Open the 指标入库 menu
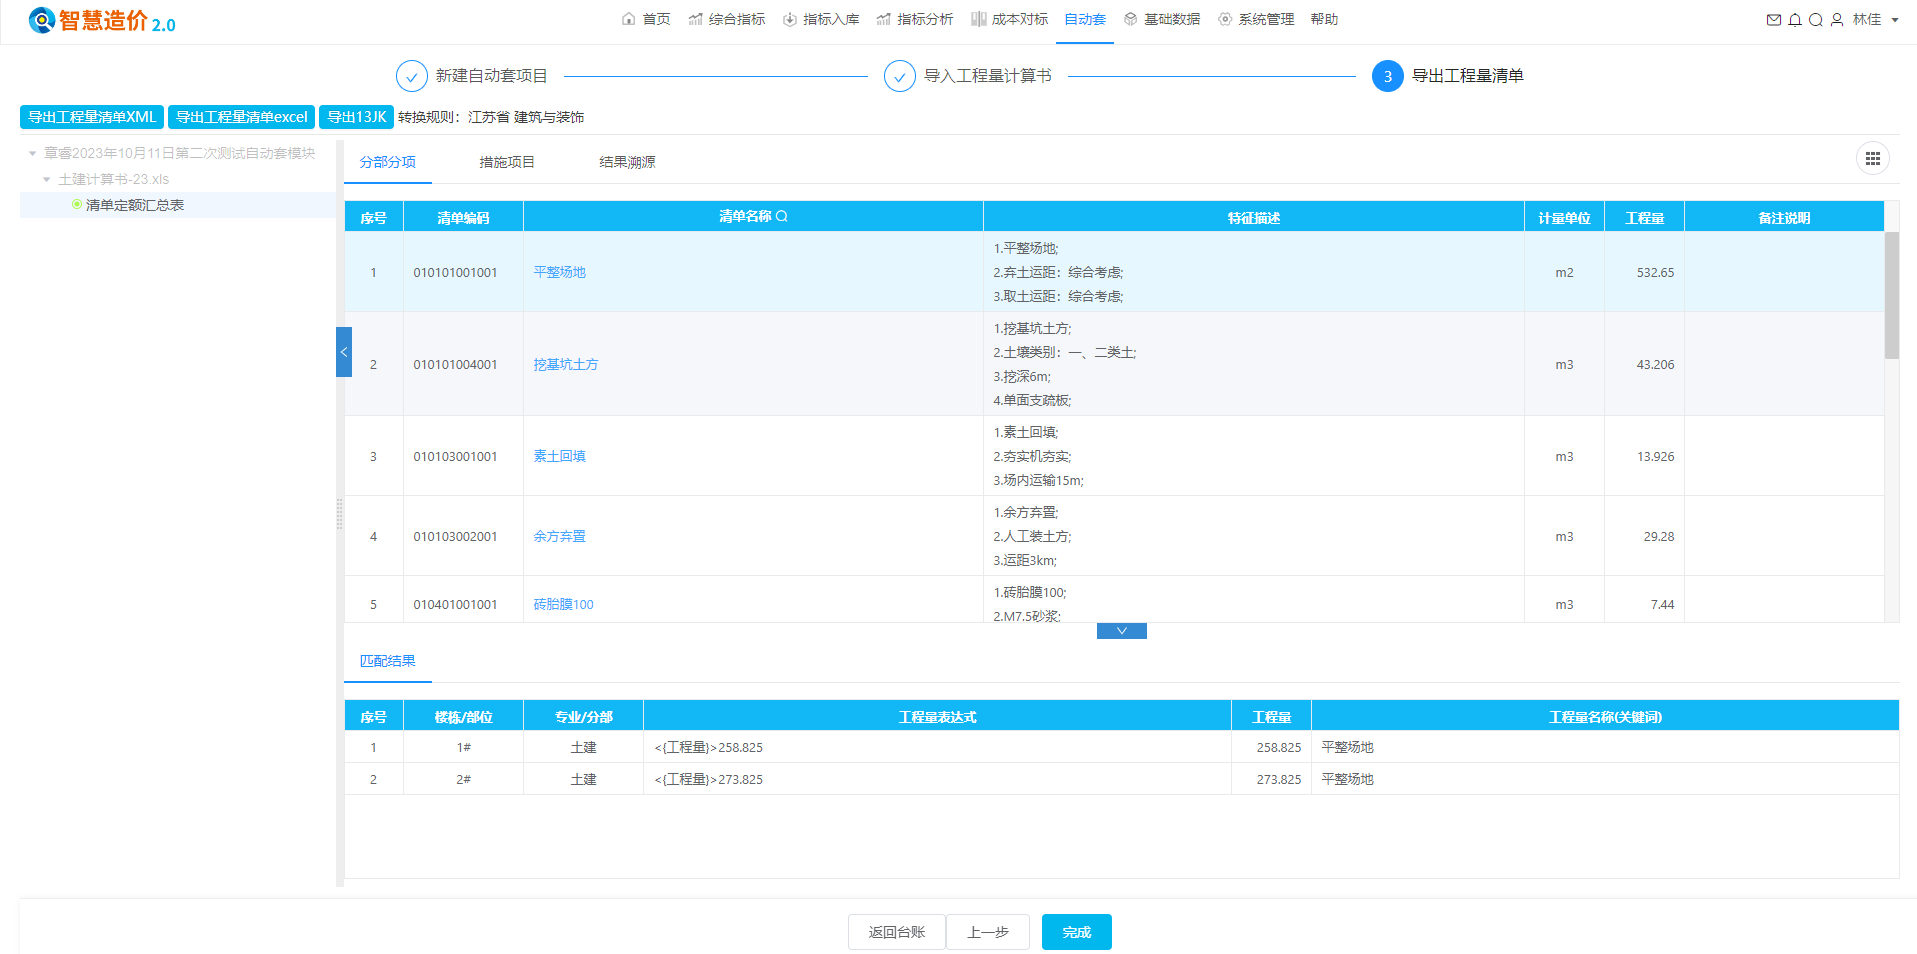Viewport: 1917px width, 954px height. [x=831, y=19]
